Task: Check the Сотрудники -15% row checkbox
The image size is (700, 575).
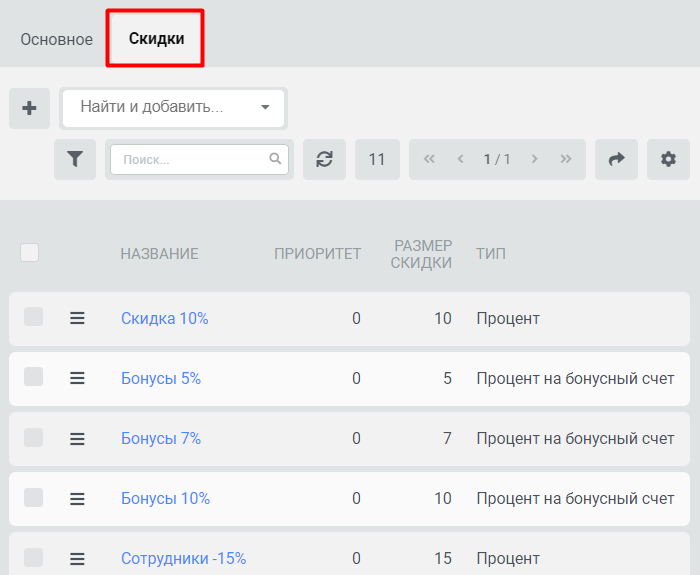Action: click(x=33, y=558)
